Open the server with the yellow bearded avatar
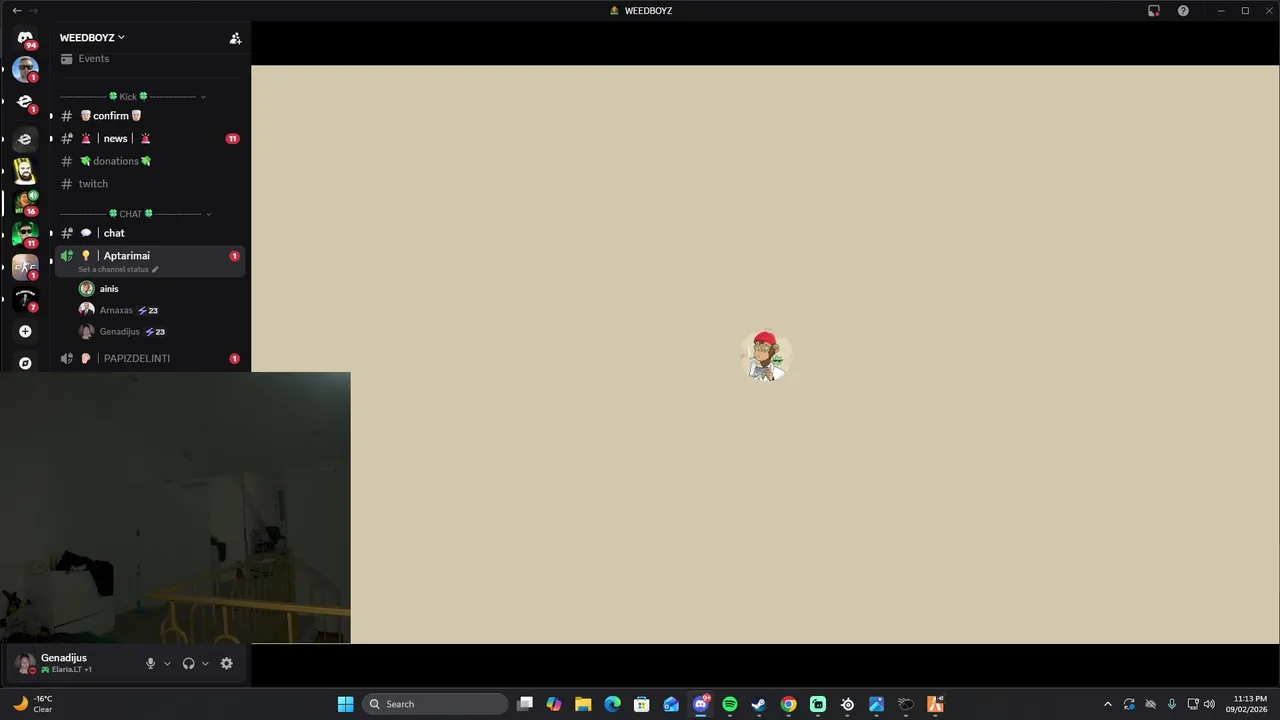The image size is (1280, 720). pos(25,171)
